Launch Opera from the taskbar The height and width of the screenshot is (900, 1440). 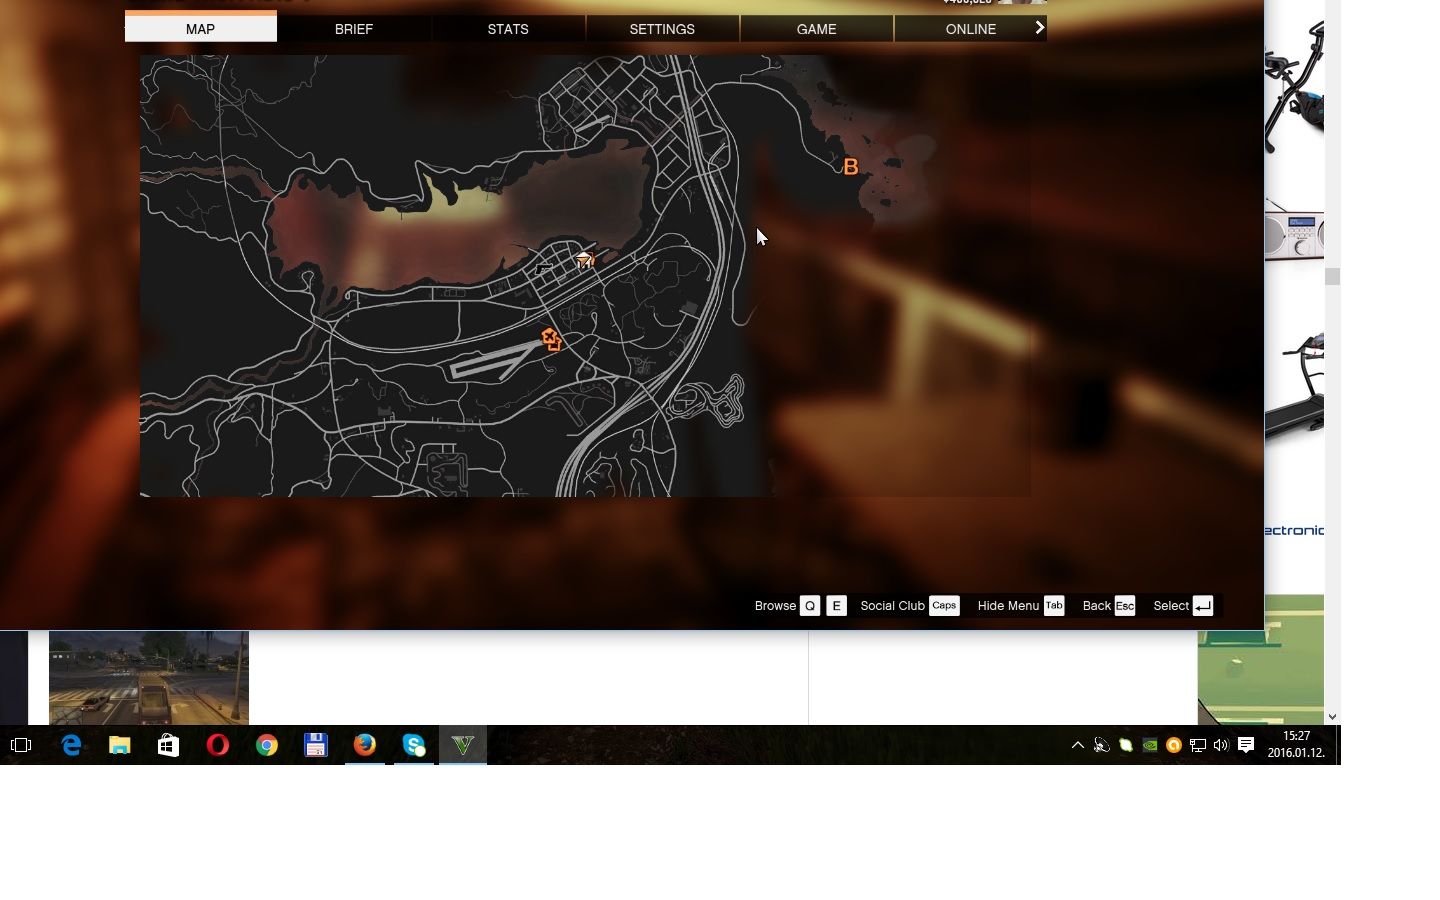pos(217,745)
